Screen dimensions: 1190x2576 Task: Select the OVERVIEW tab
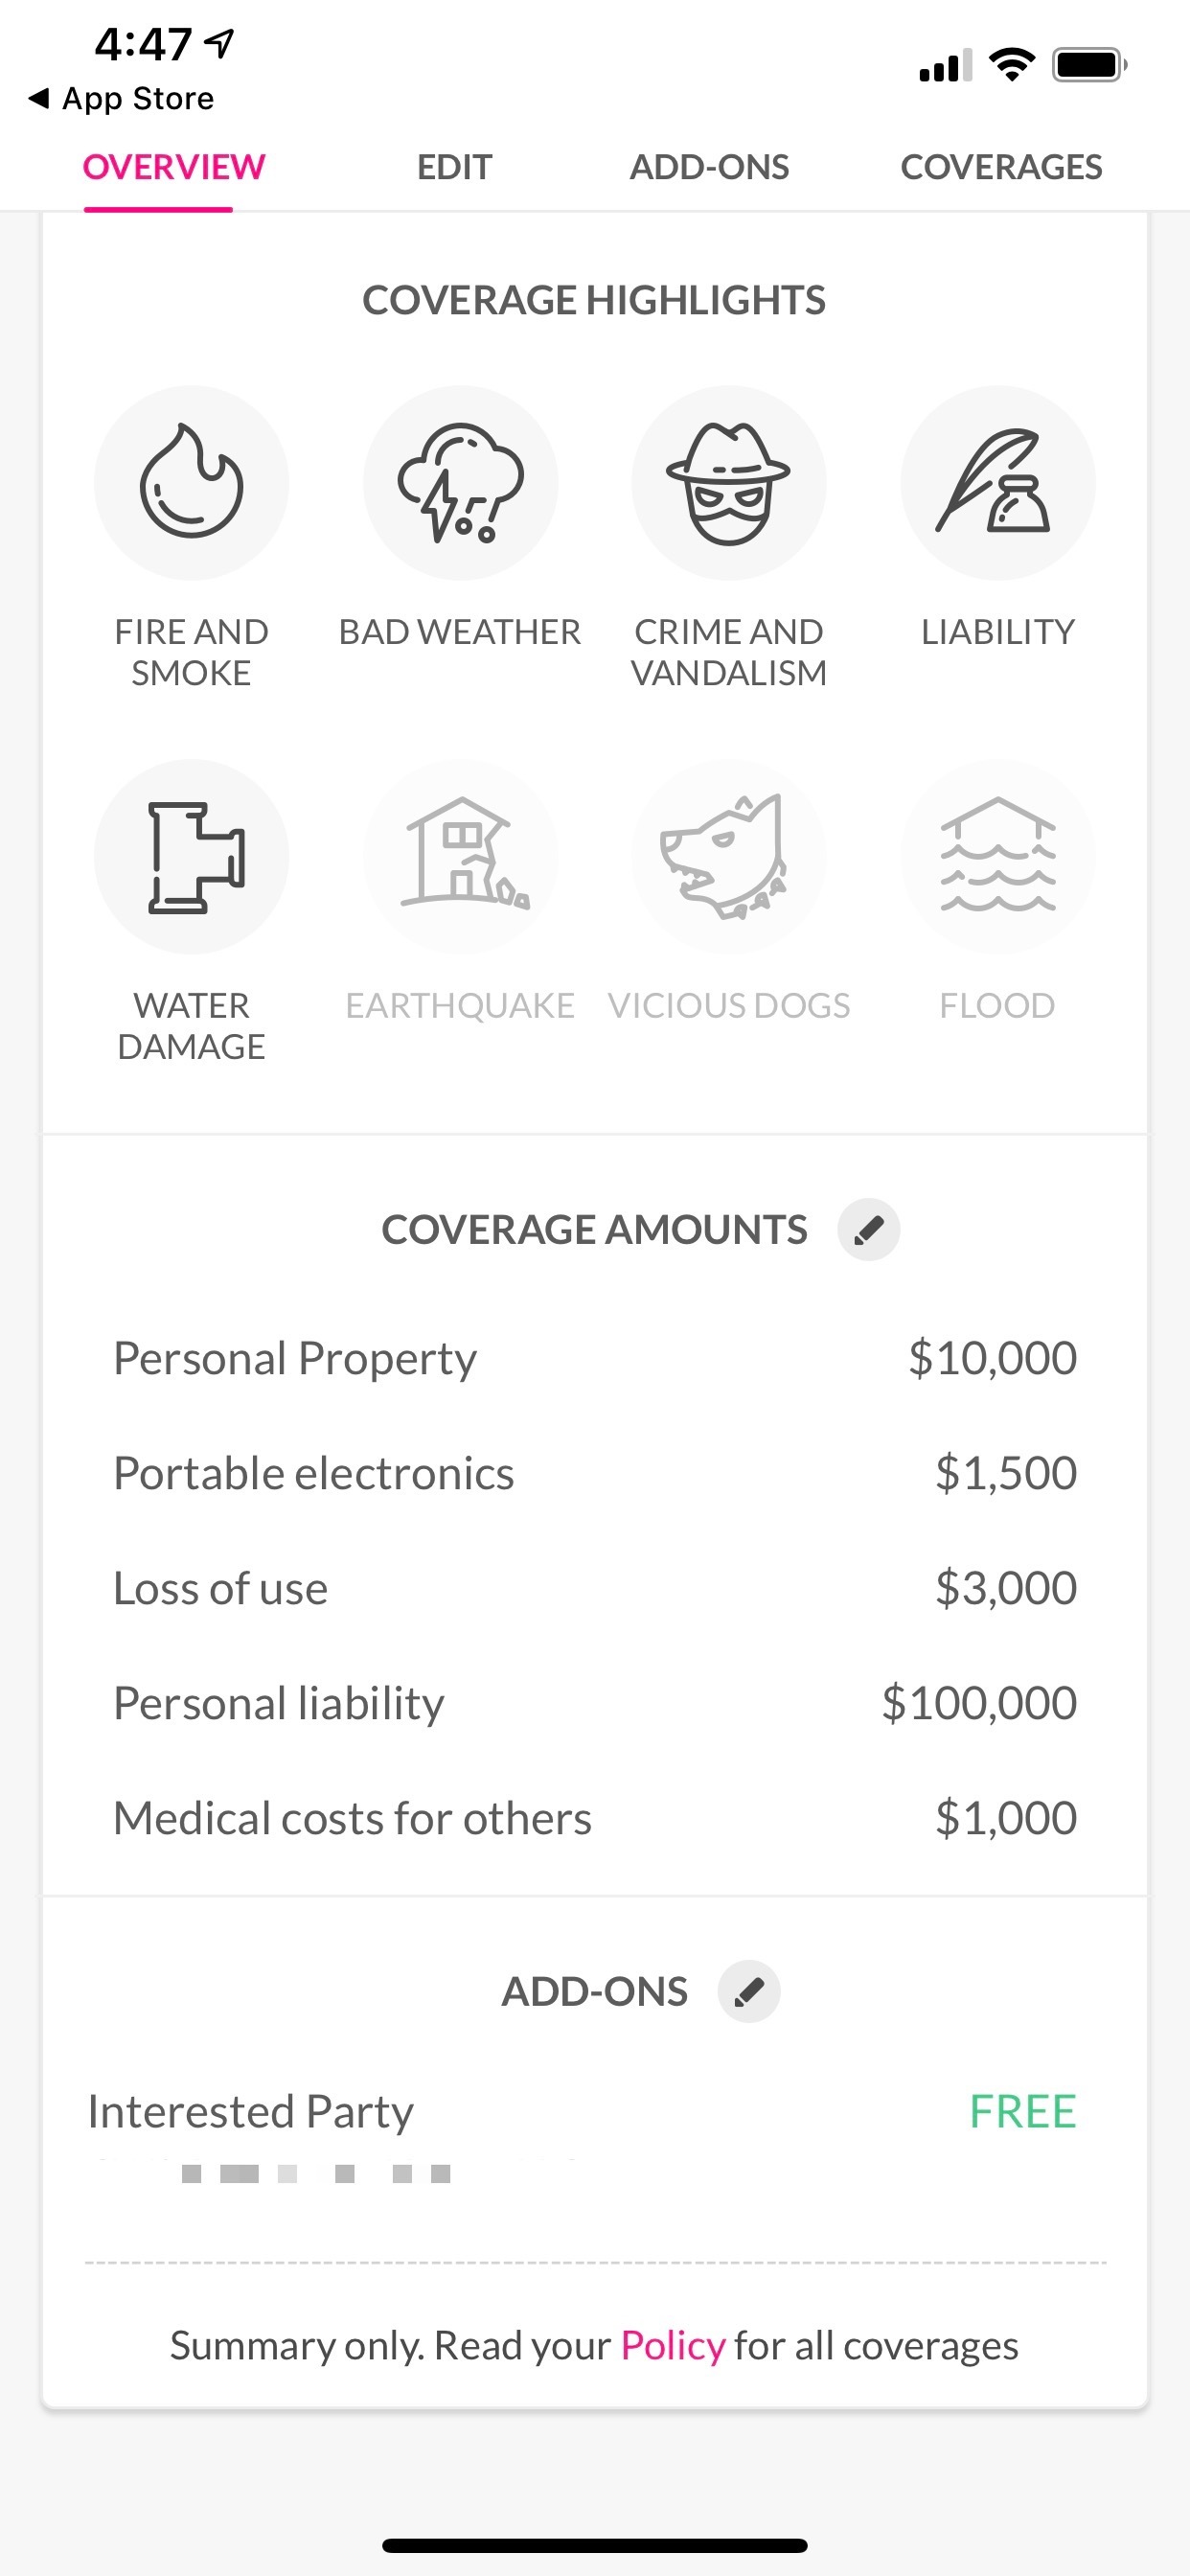[x=174, y=167]
